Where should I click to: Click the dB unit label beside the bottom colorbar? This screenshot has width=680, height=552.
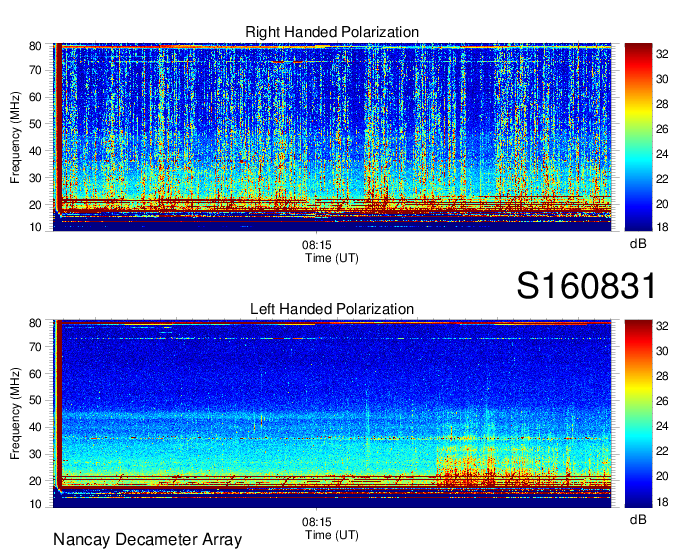[x=638, y=519]
